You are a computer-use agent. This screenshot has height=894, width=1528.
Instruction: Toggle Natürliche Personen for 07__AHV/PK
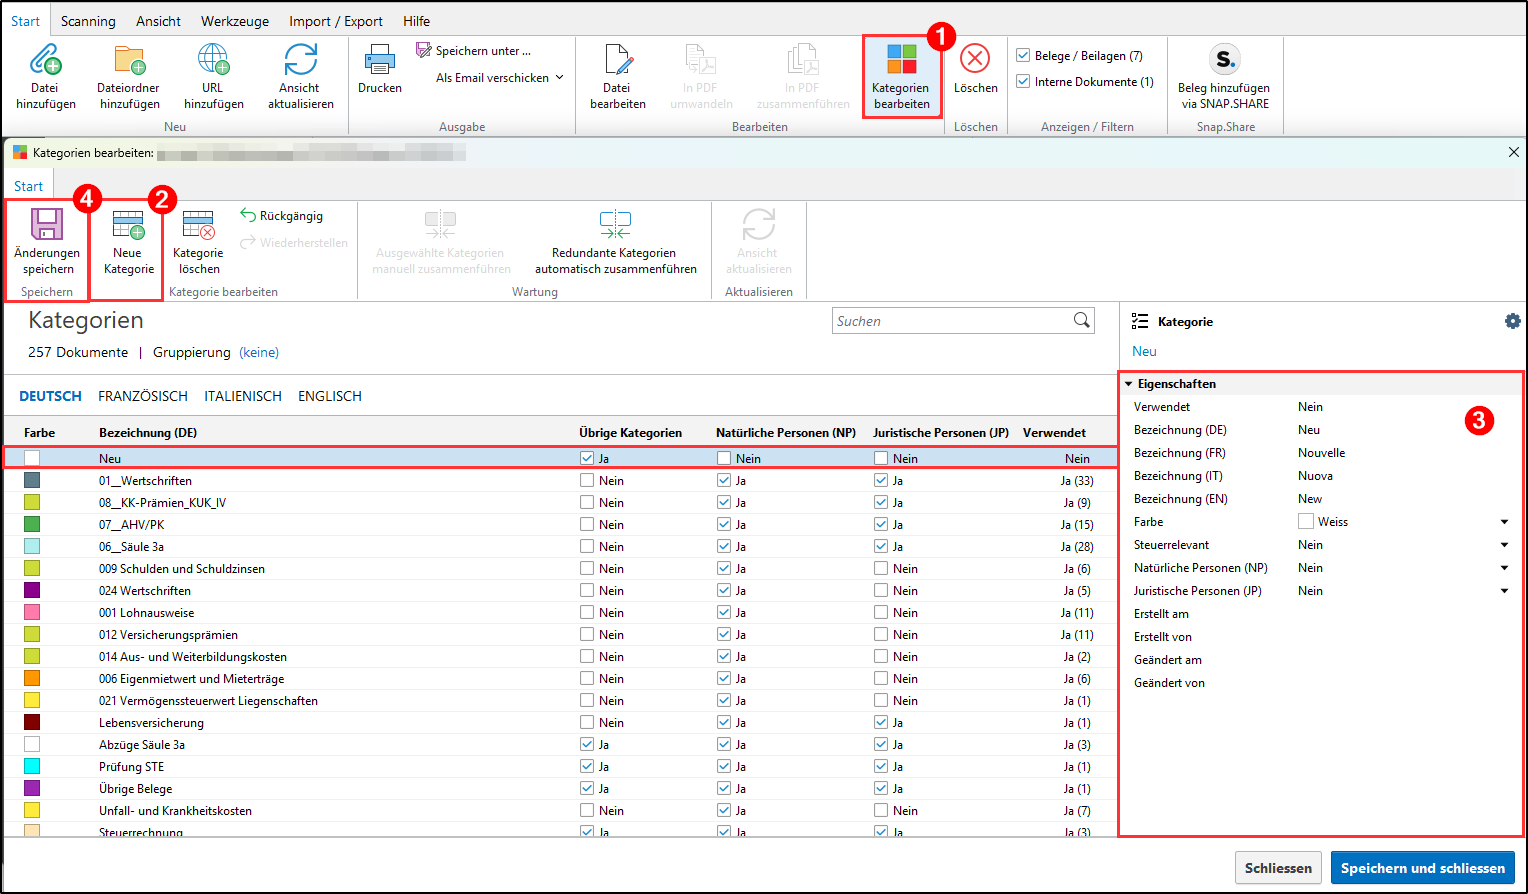click(x=724, y=524)
